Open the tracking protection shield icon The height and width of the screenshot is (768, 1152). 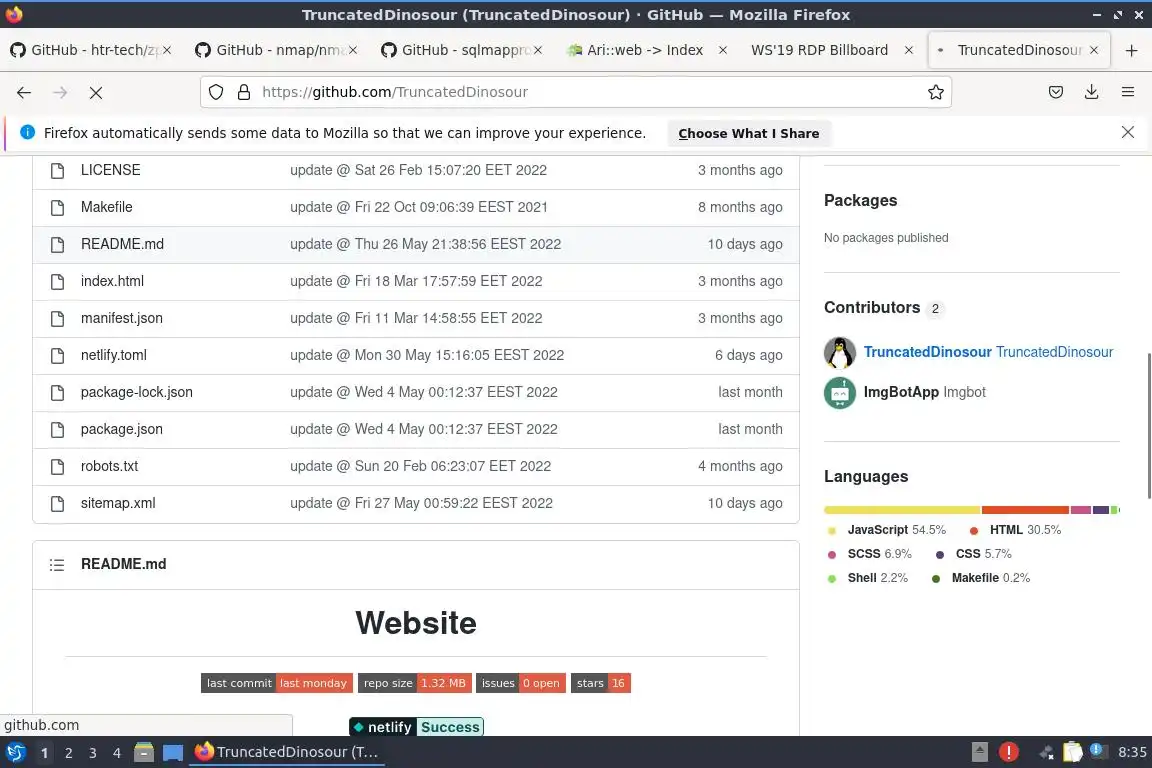pyautogui.click(x=216, y=92)
